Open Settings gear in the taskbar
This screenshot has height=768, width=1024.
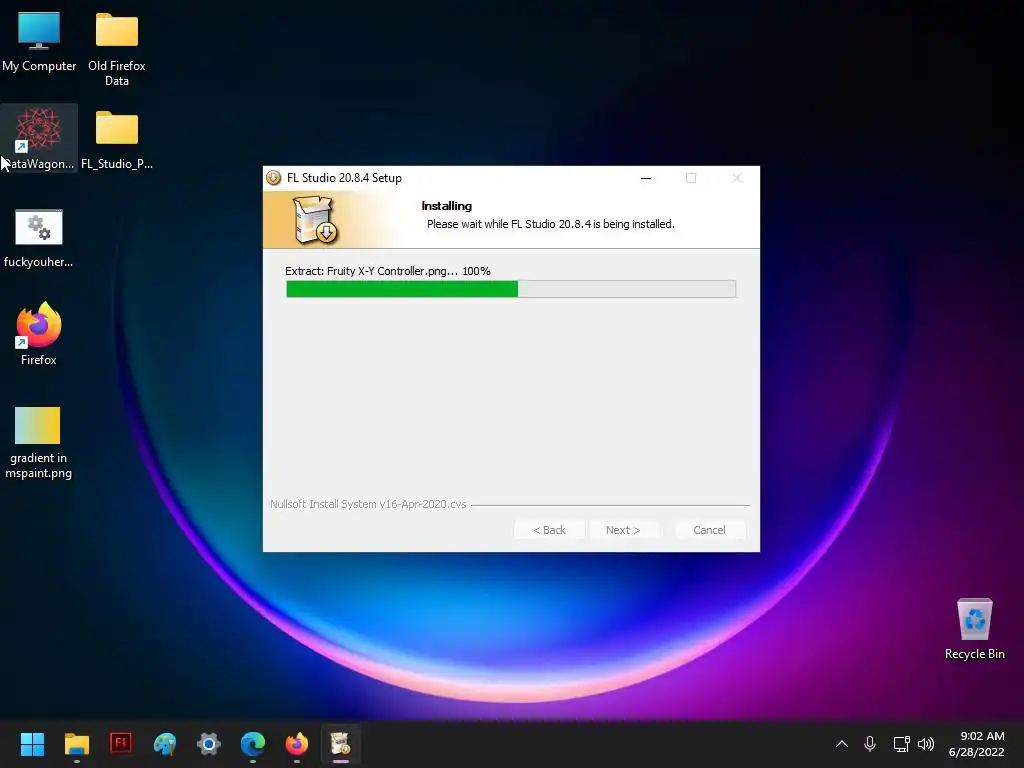[x=209, y=743]
